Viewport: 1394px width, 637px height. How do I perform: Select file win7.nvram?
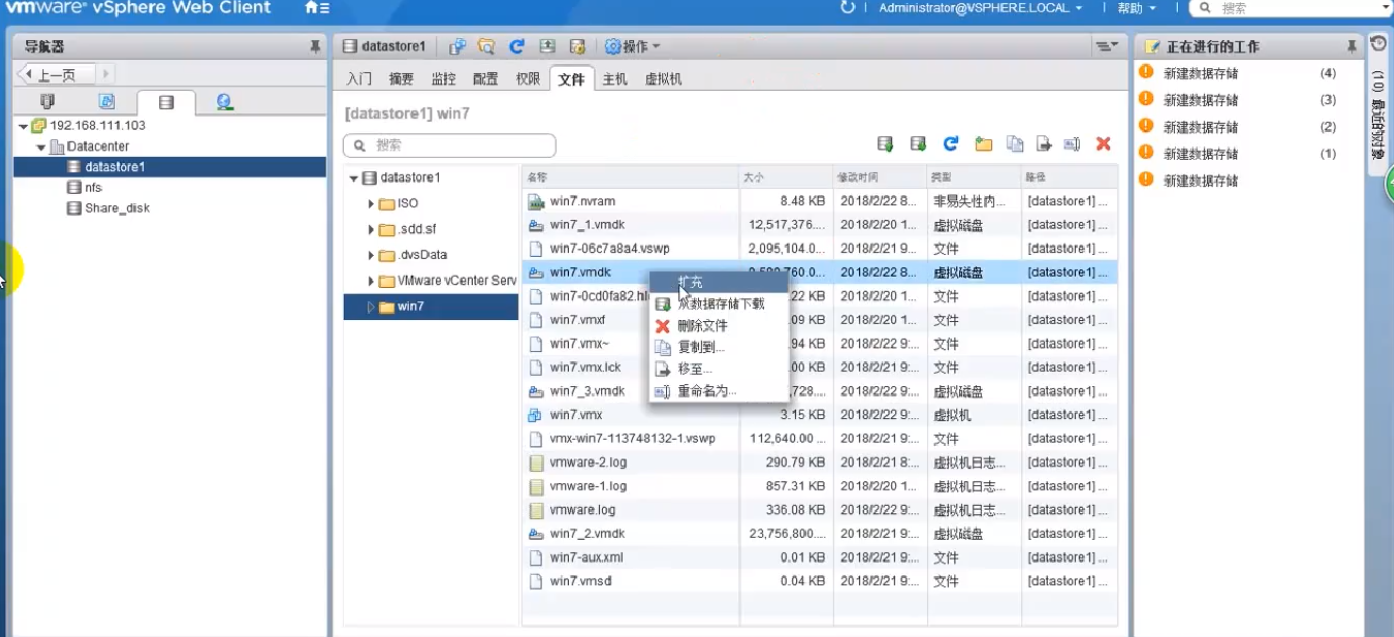tap(582, 201)
